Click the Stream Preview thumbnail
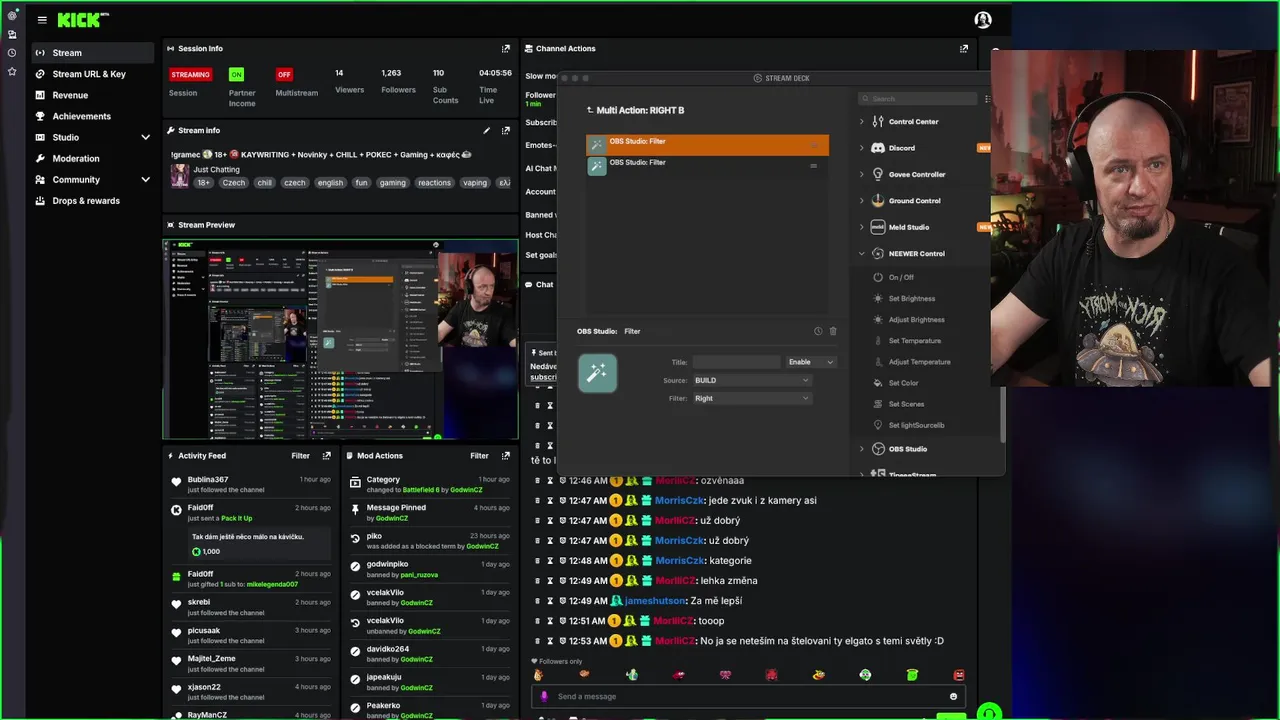This screenshot has width=1280, height=720. coord(340,340)
